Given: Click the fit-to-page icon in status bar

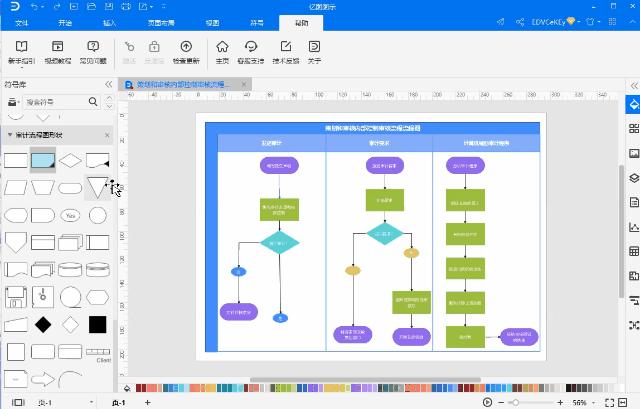Looking at the screenshot, I should pyautogui.click(x=609, y=402).
